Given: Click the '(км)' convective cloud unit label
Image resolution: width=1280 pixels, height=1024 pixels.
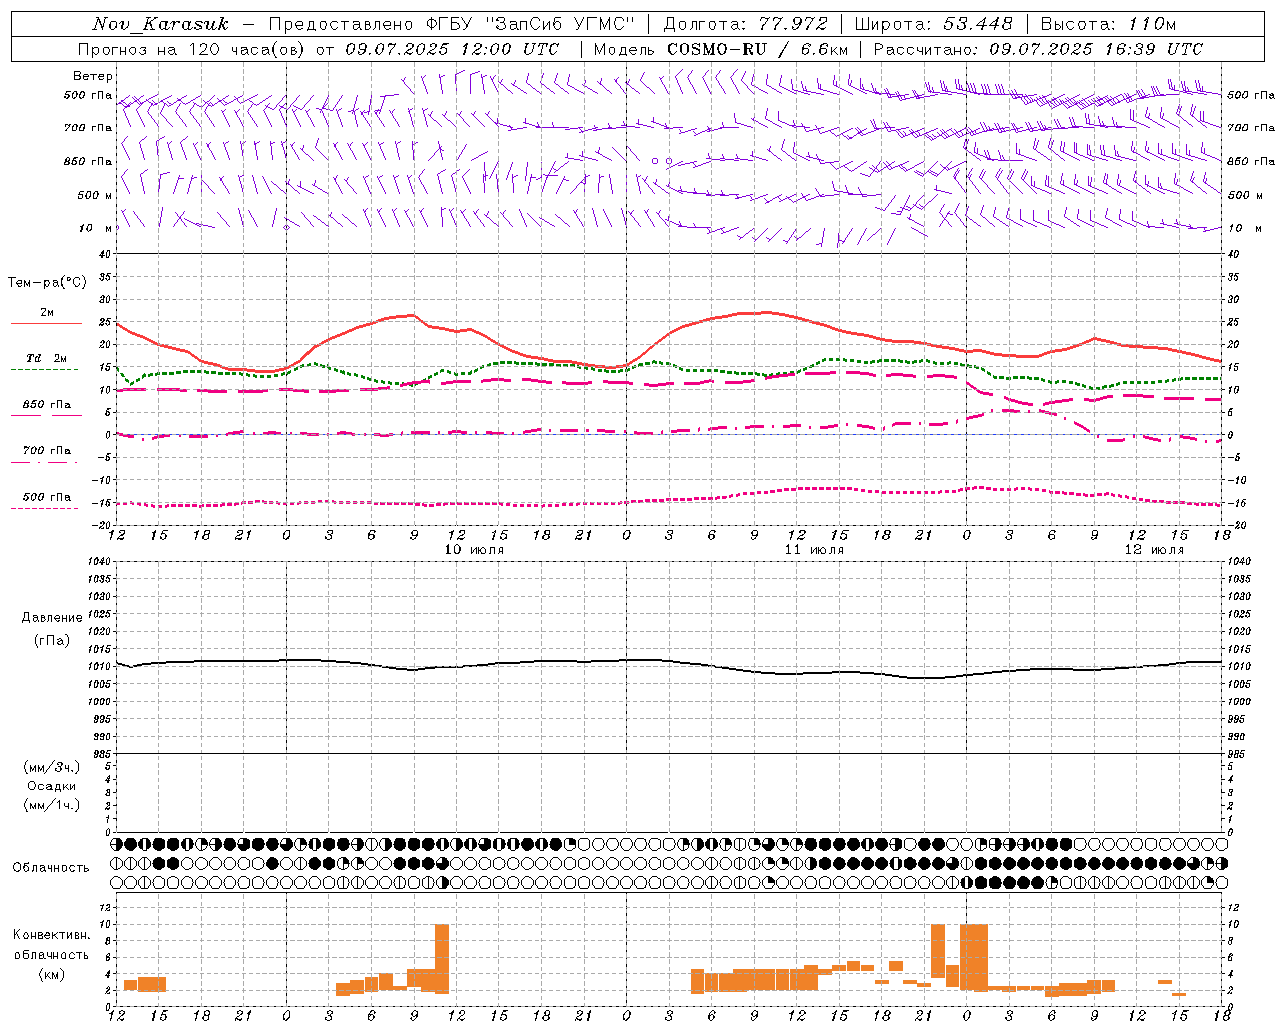Looking at the screenshot, I should (52, 974).
